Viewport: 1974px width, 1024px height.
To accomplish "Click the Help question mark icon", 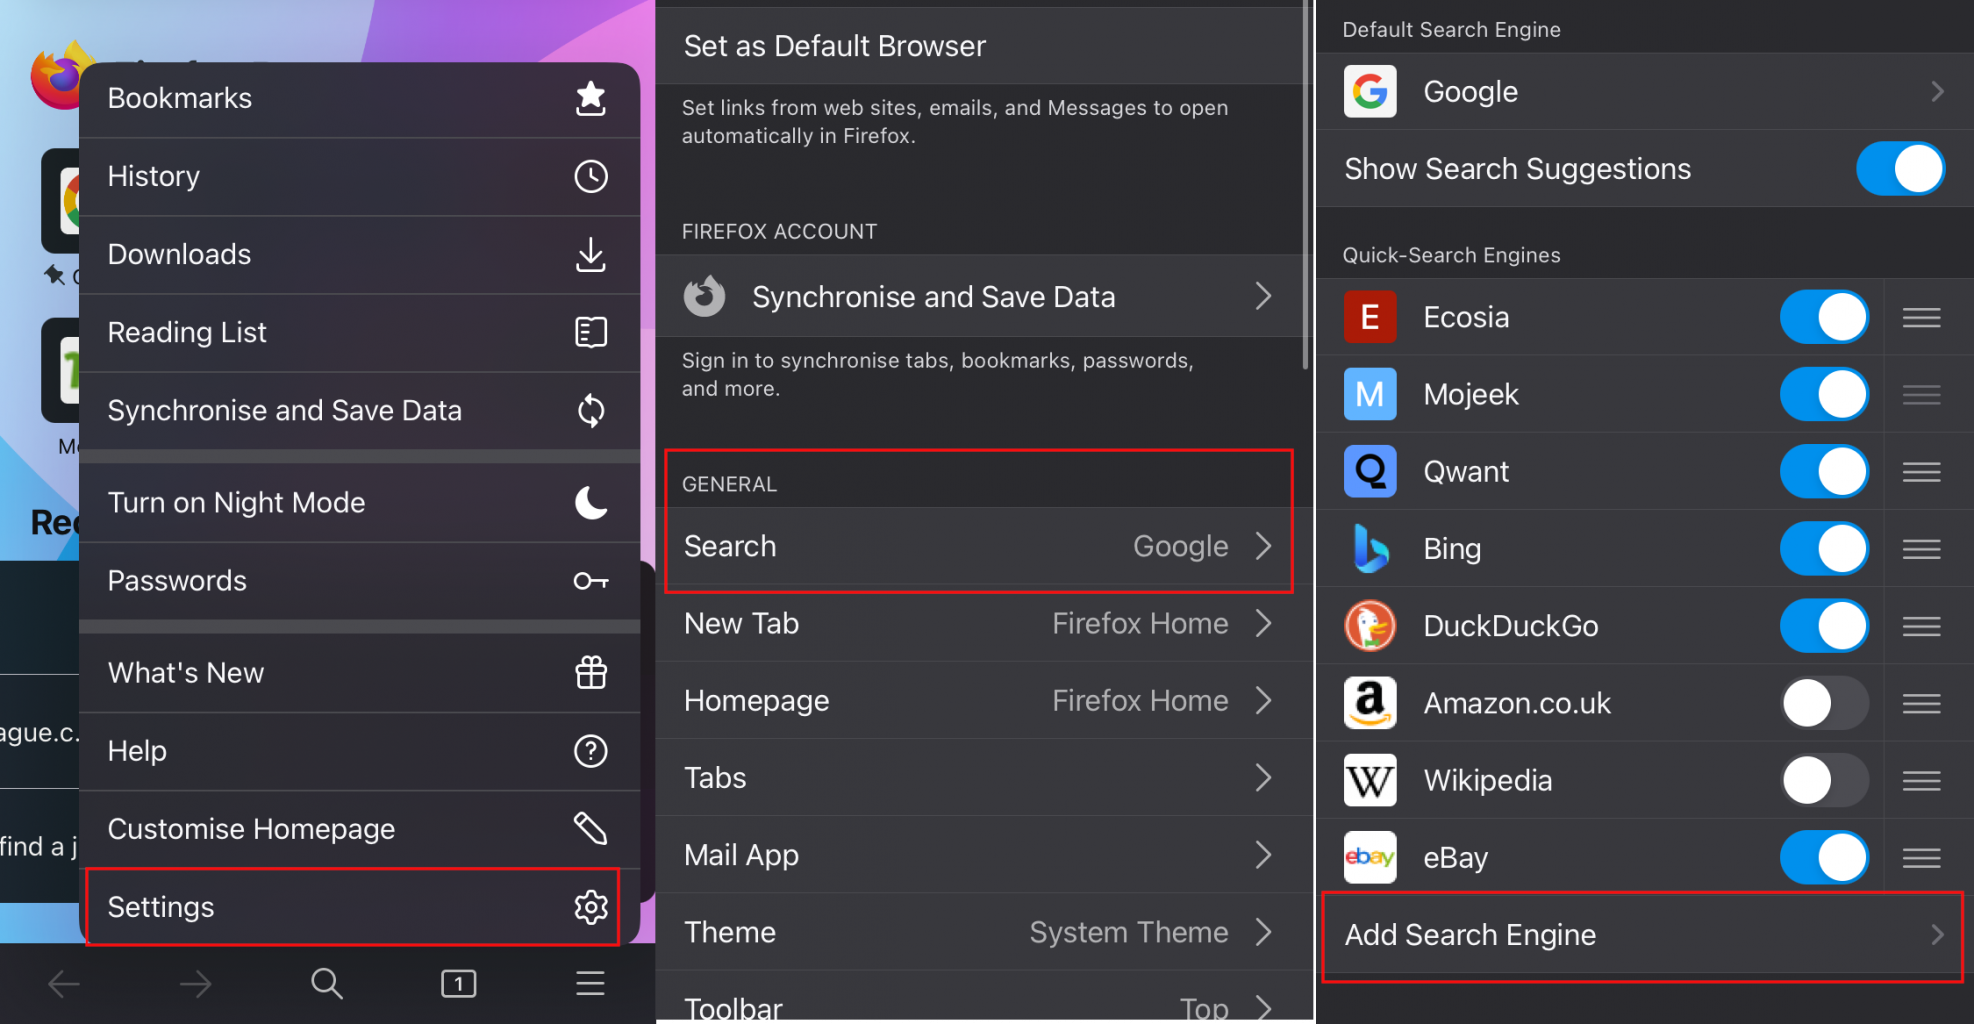I will click(591, 750).
